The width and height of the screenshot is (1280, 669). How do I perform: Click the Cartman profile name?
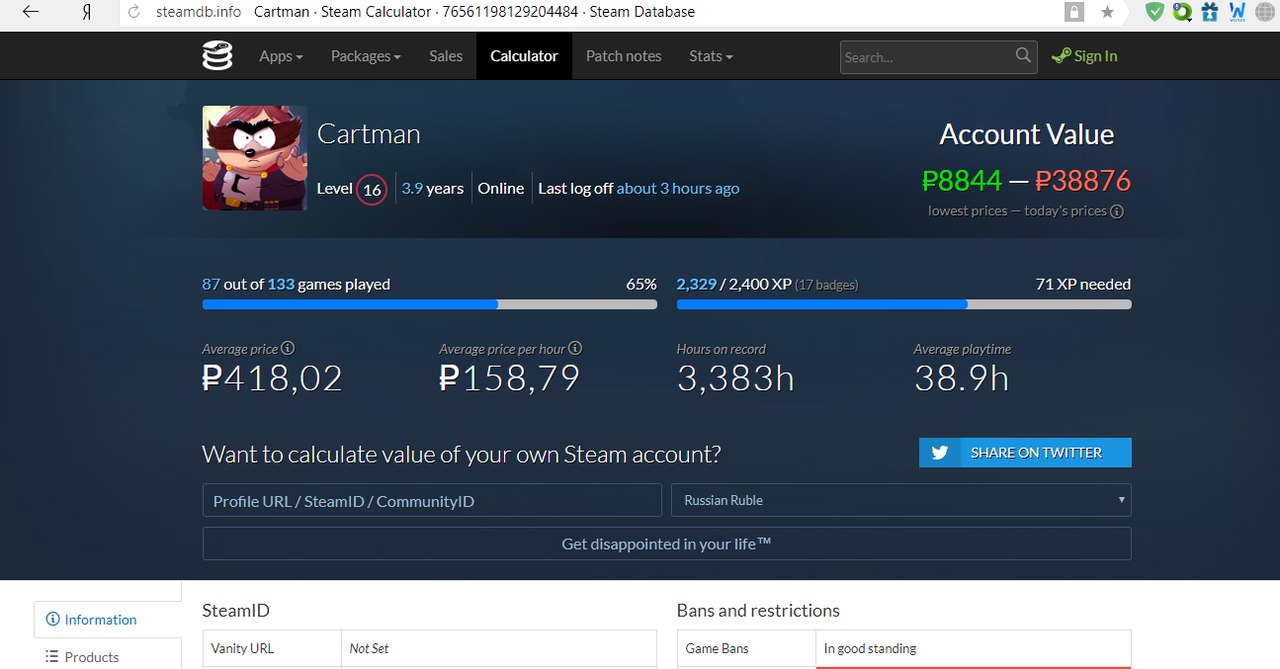(369, 134)
